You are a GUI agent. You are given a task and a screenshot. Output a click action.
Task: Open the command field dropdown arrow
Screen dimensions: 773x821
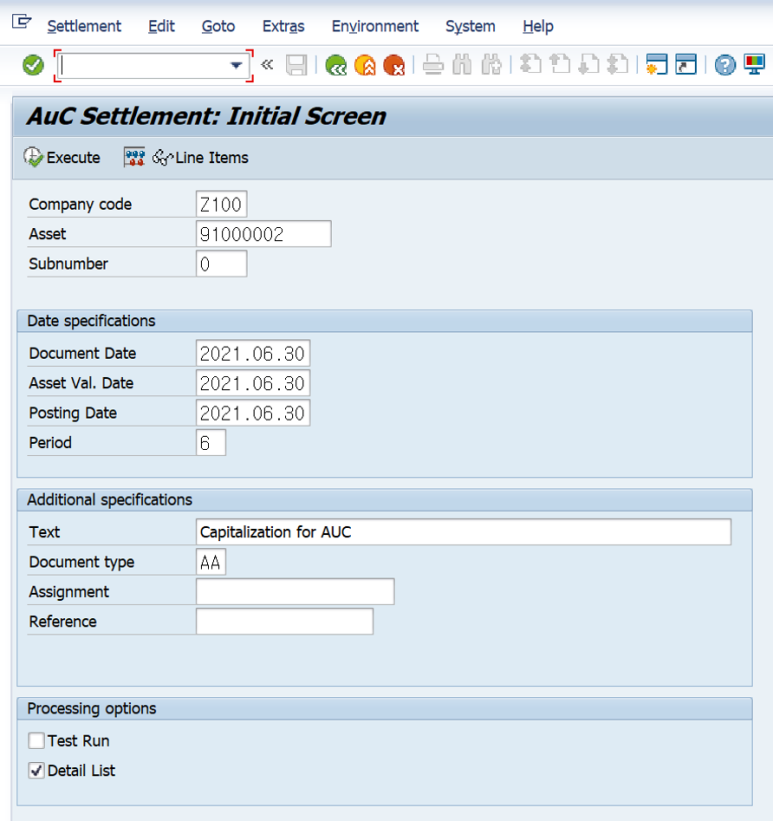pyautogui.click(x=236, y=65)
